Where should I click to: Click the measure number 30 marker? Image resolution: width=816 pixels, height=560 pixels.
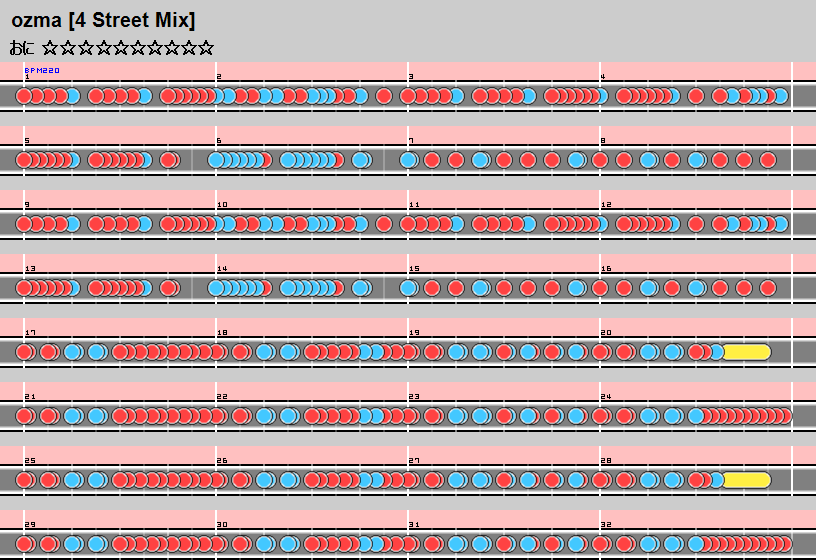pos(222,525)
